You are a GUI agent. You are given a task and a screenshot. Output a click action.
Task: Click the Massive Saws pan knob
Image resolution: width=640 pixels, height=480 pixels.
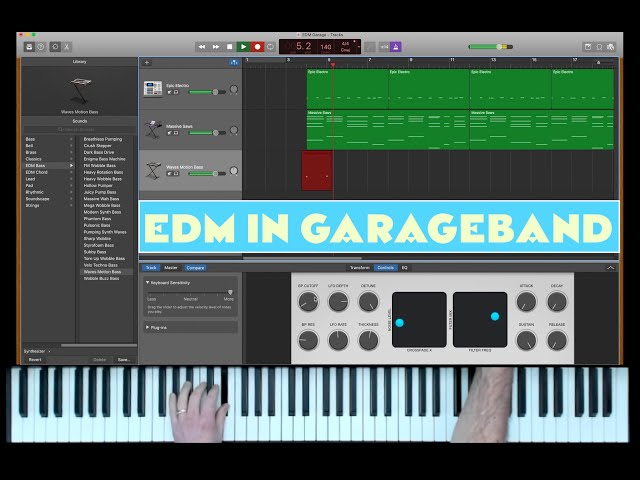coord(234,130)
